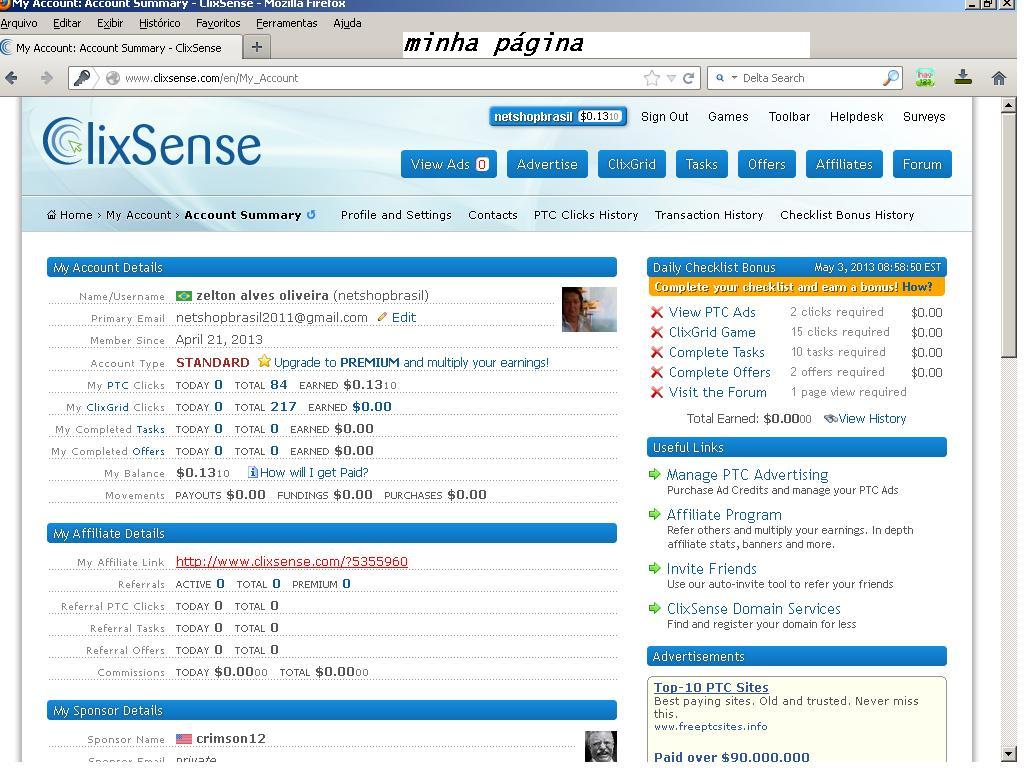Select the My Account Summary browser tab
This screenshot has width=1024, height=768.
(x=120, y=48)
